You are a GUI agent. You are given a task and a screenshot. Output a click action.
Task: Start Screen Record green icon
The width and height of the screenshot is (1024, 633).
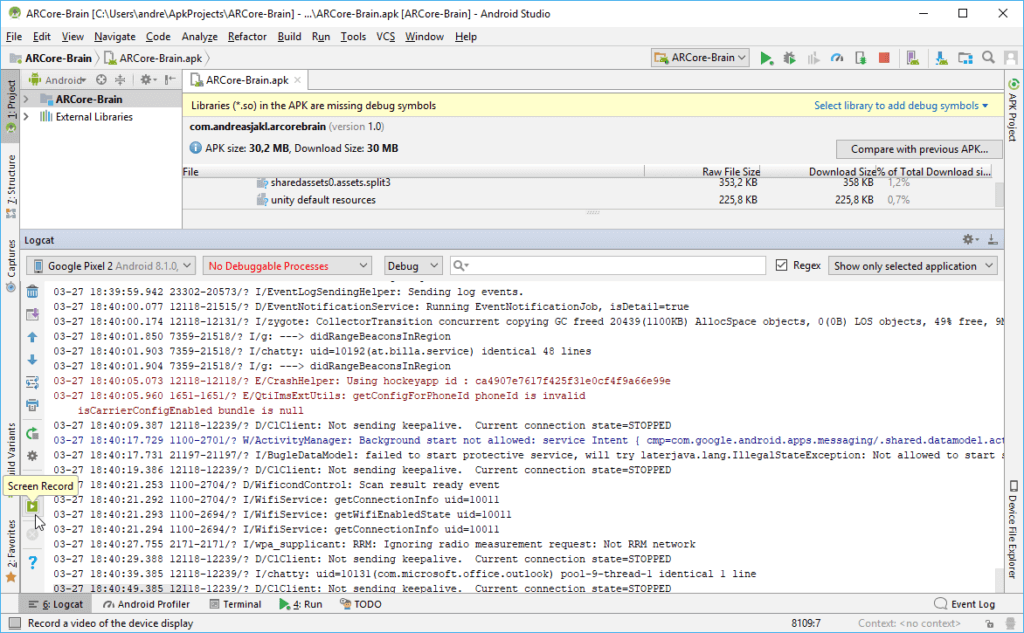click(32, 506)
